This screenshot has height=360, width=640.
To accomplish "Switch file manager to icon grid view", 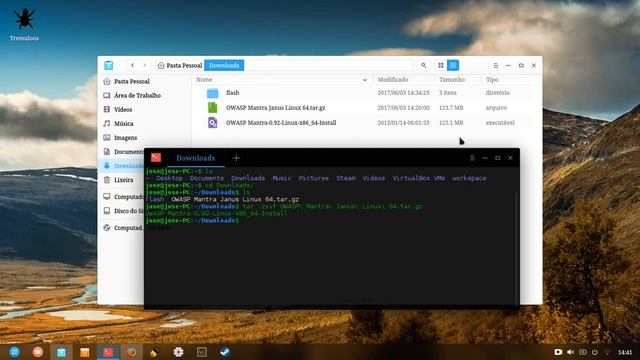I will [x=440, y=65].
